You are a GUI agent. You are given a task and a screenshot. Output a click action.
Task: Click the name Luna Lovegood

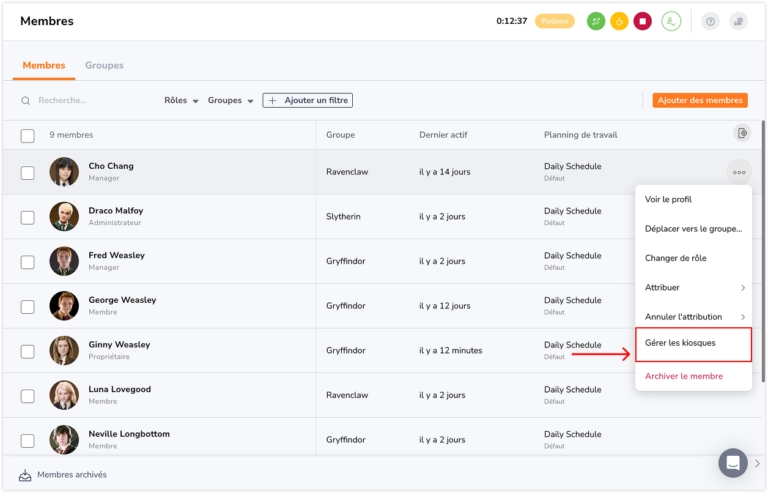(x=120, y=389)
